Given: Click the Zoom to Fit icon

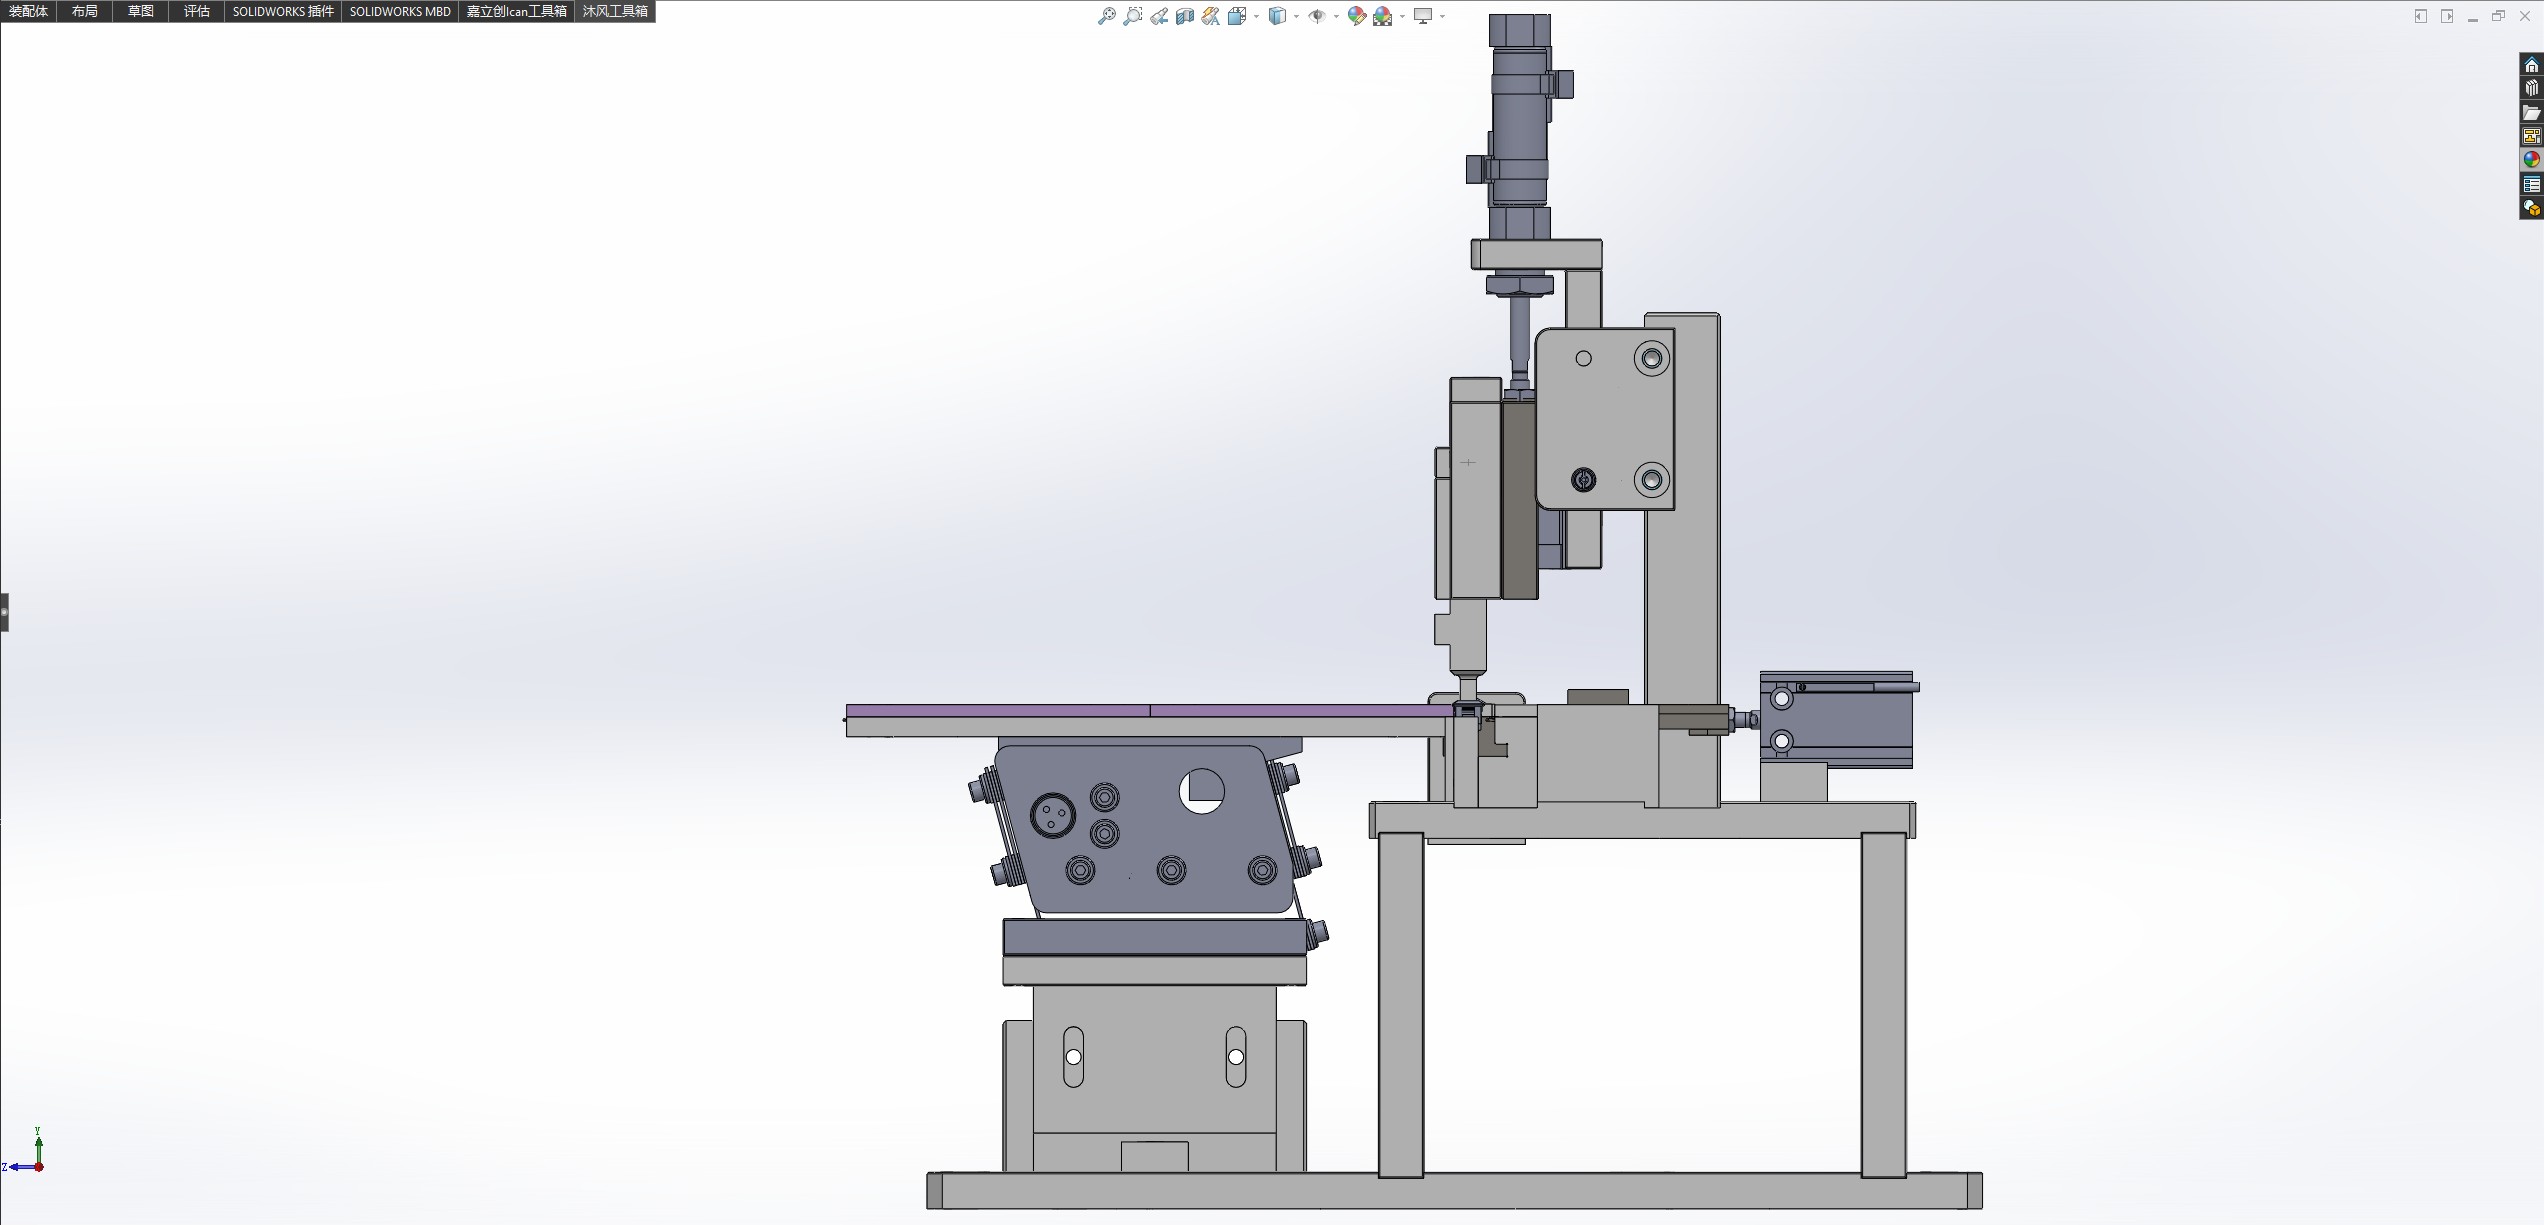Looking at the screenshot, I should 1106,16.
